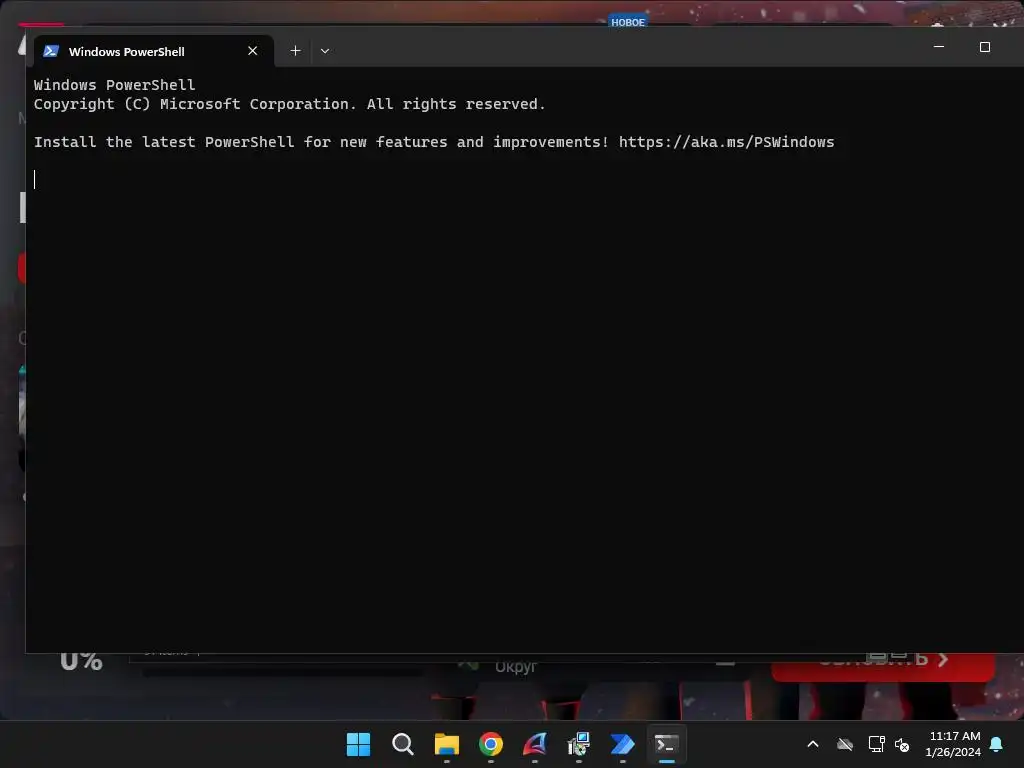Click the Terminal icon in the taskbar
Screen dimensions: 1024x768
[667, 744]
